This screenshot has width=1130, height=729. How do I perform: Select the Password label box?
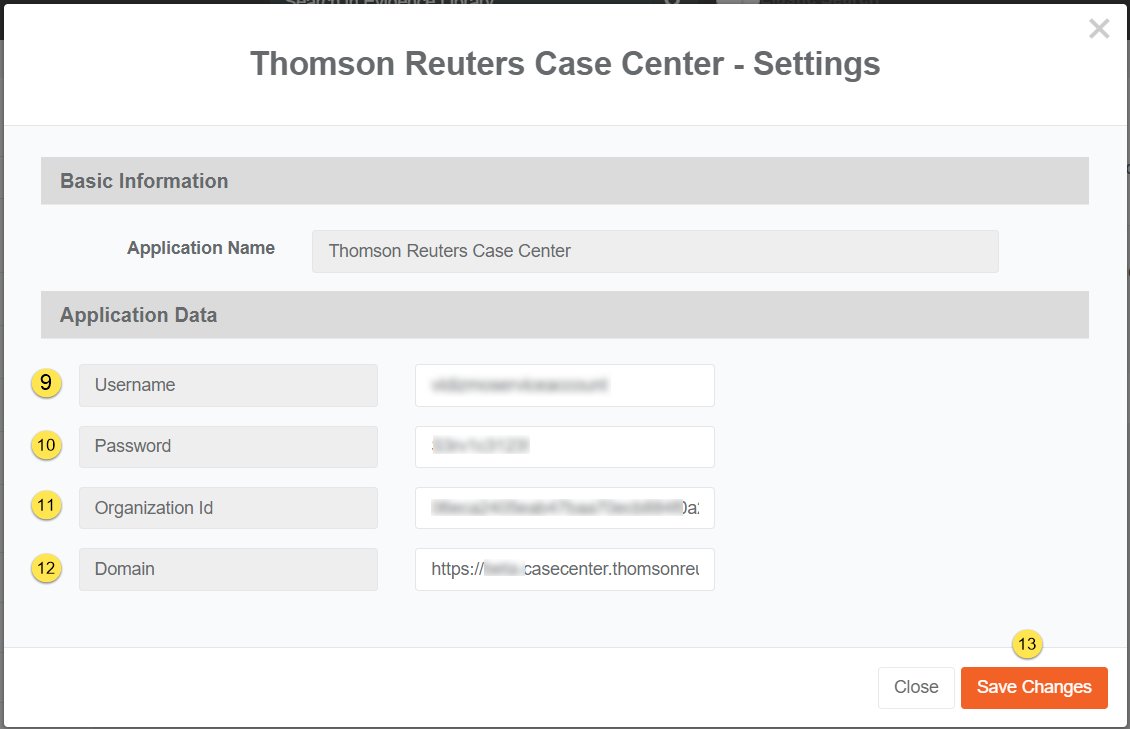(228, 446)
